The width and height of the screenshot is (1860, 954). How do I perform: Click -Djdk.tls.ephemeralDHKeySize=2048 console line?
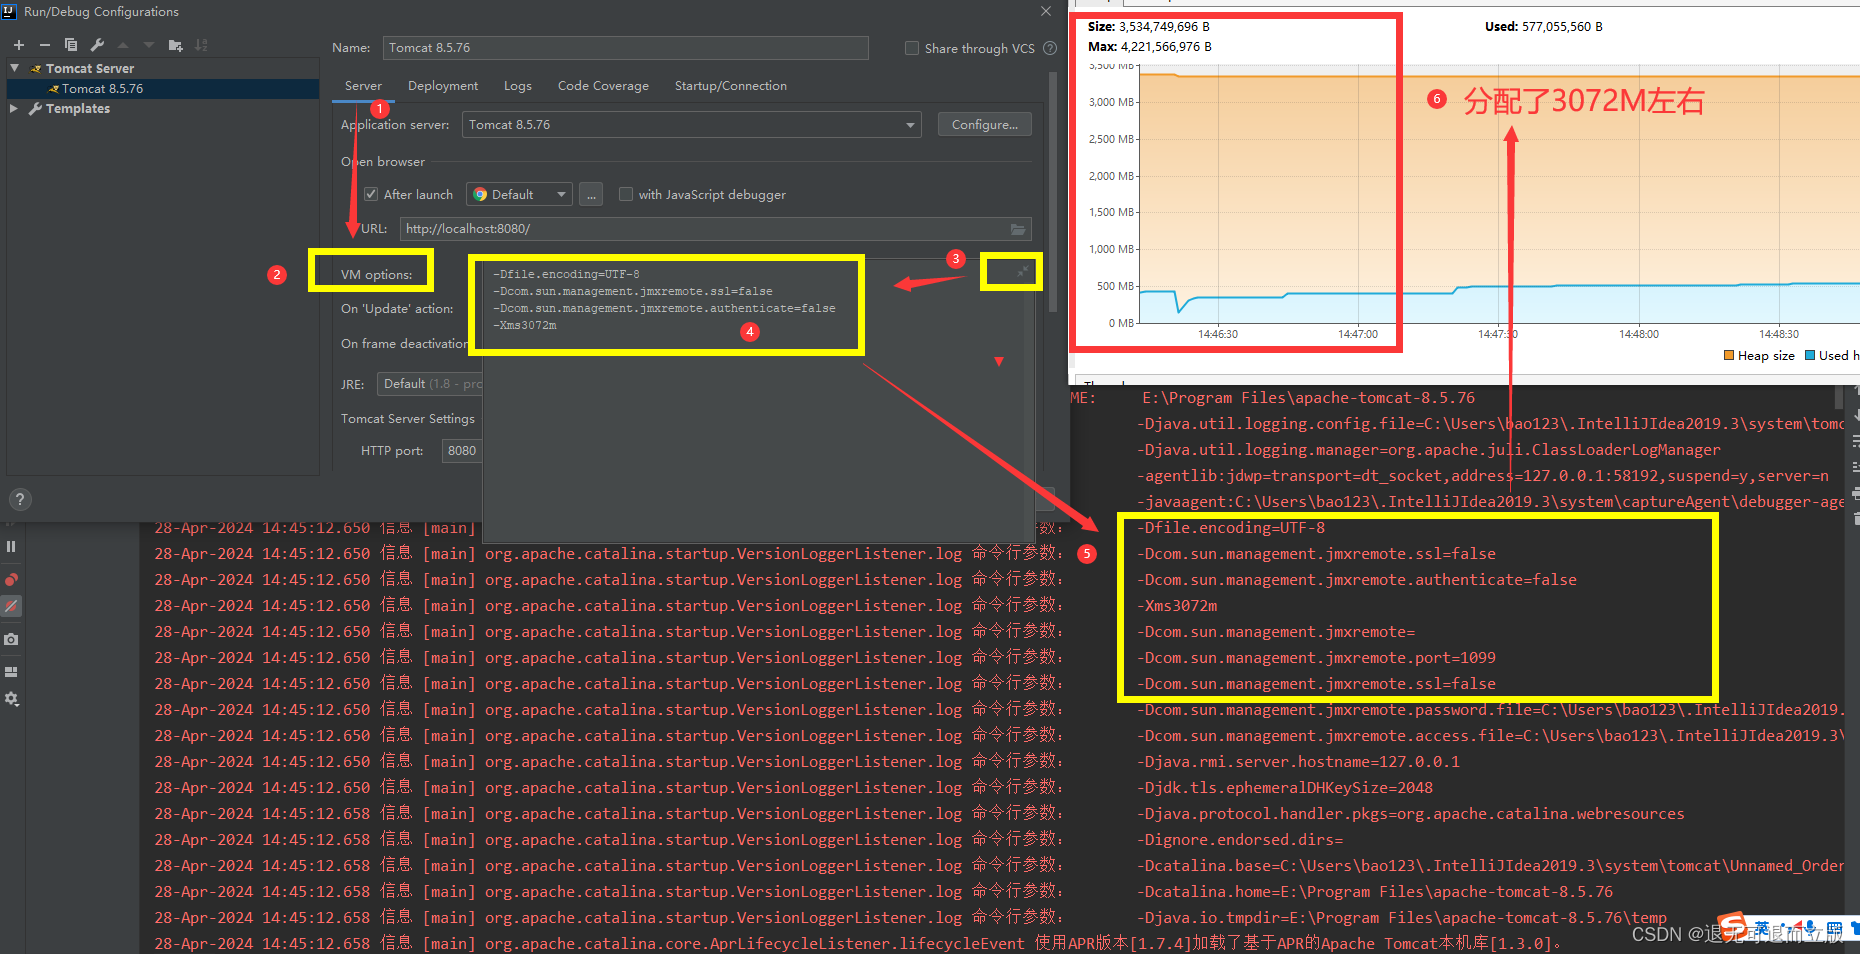click(x=1285, y=788)
